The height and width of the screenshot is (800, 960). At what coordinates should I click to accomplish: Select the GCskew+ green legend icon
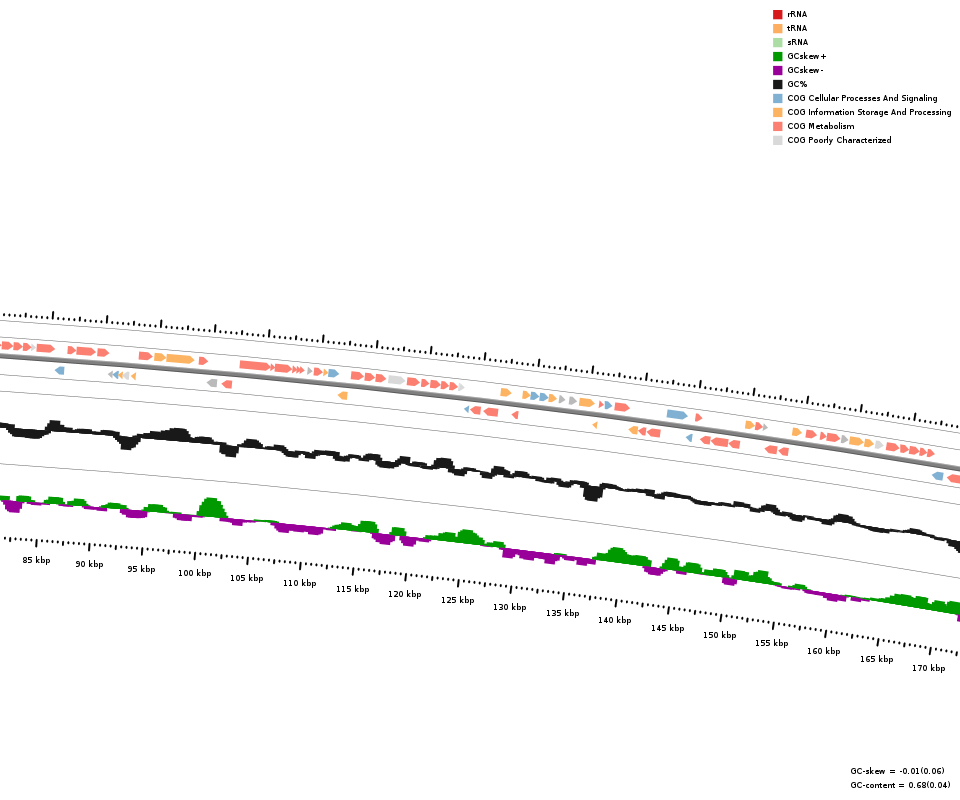(x=777, y=56)
